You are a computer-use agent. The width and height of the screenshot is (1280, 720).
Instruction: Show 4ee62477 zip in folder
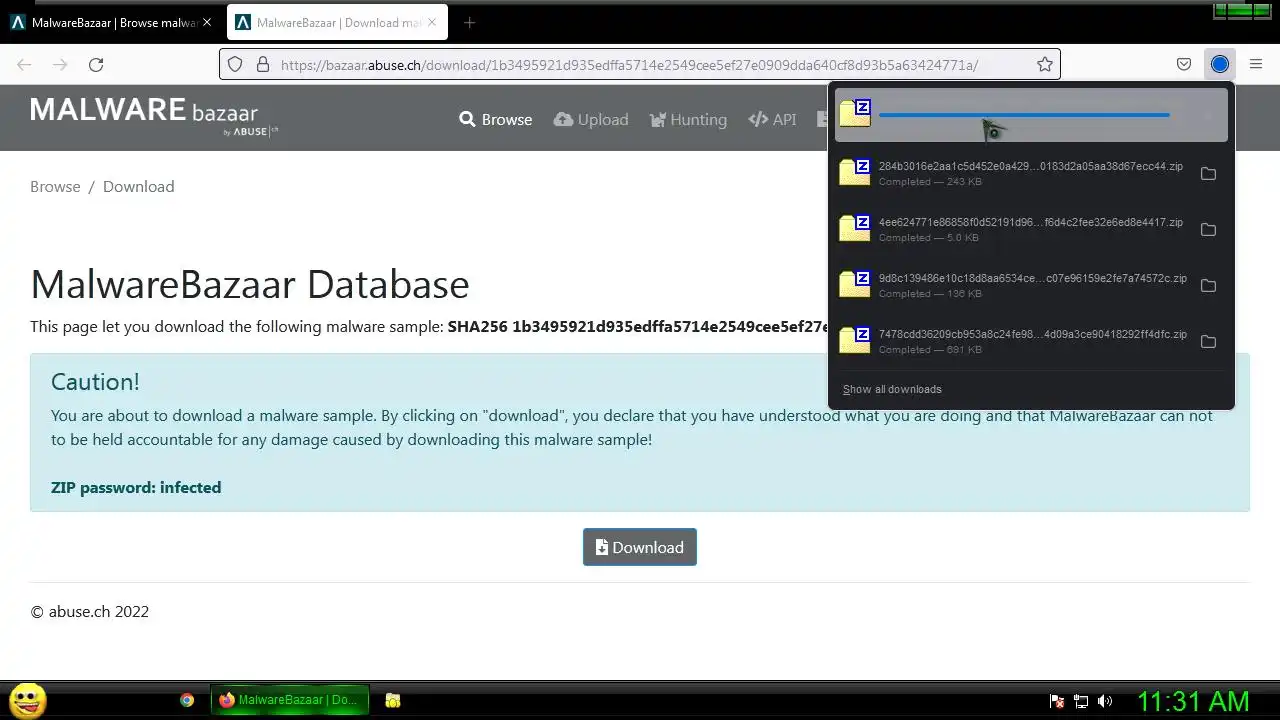[x=1208, y=229]
